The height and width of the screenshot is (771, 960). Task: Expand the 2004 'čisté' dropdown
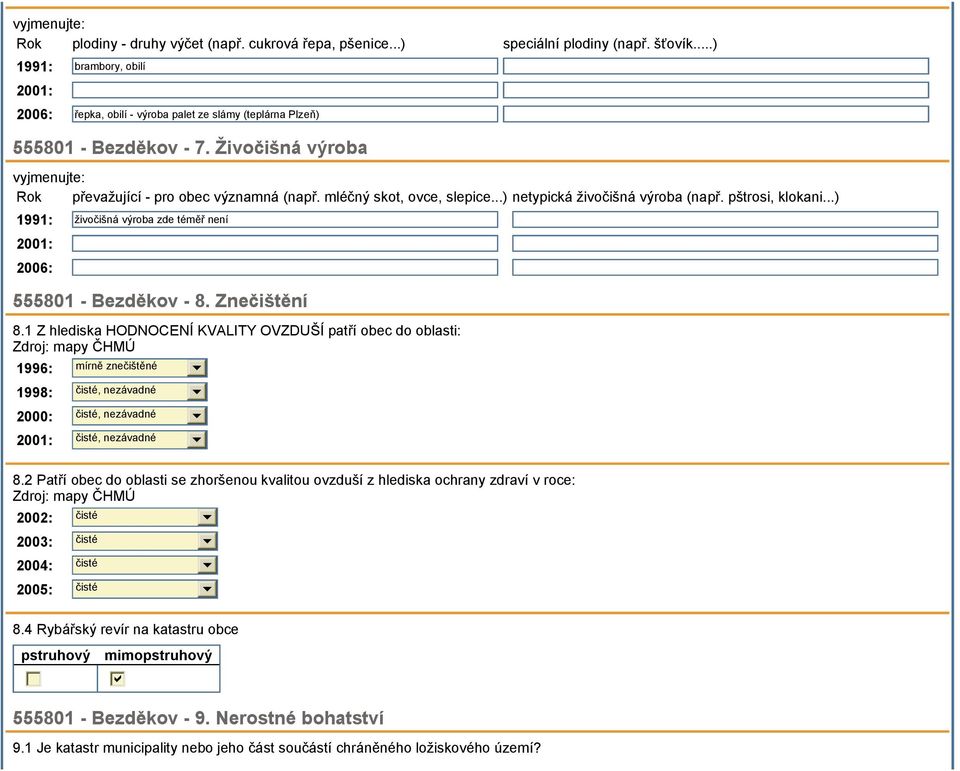click(x=144, y=565)
